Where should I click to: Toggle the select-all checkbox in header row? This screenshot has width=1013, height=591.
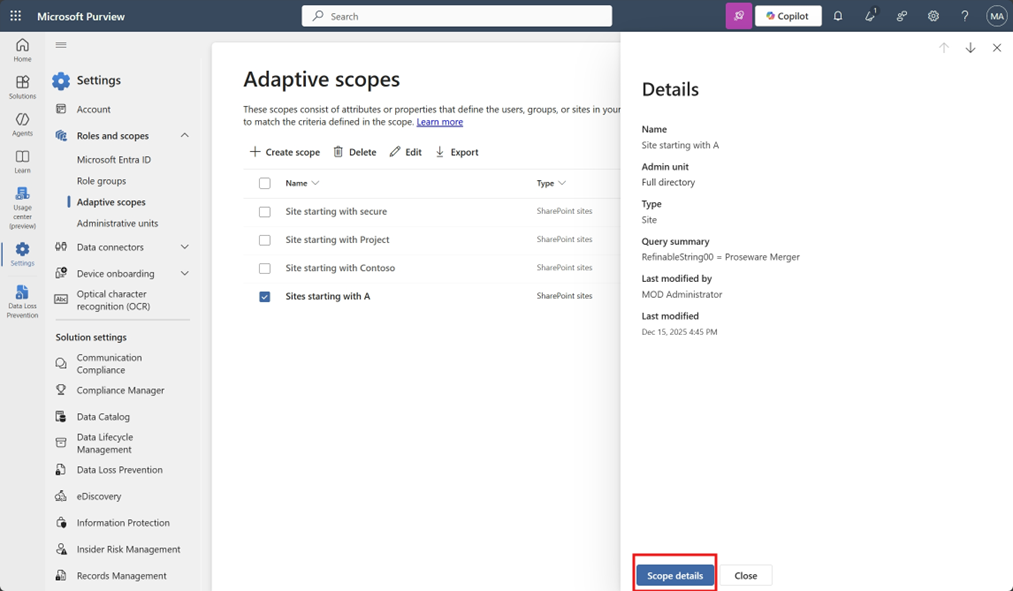click(x=265, y=183)
